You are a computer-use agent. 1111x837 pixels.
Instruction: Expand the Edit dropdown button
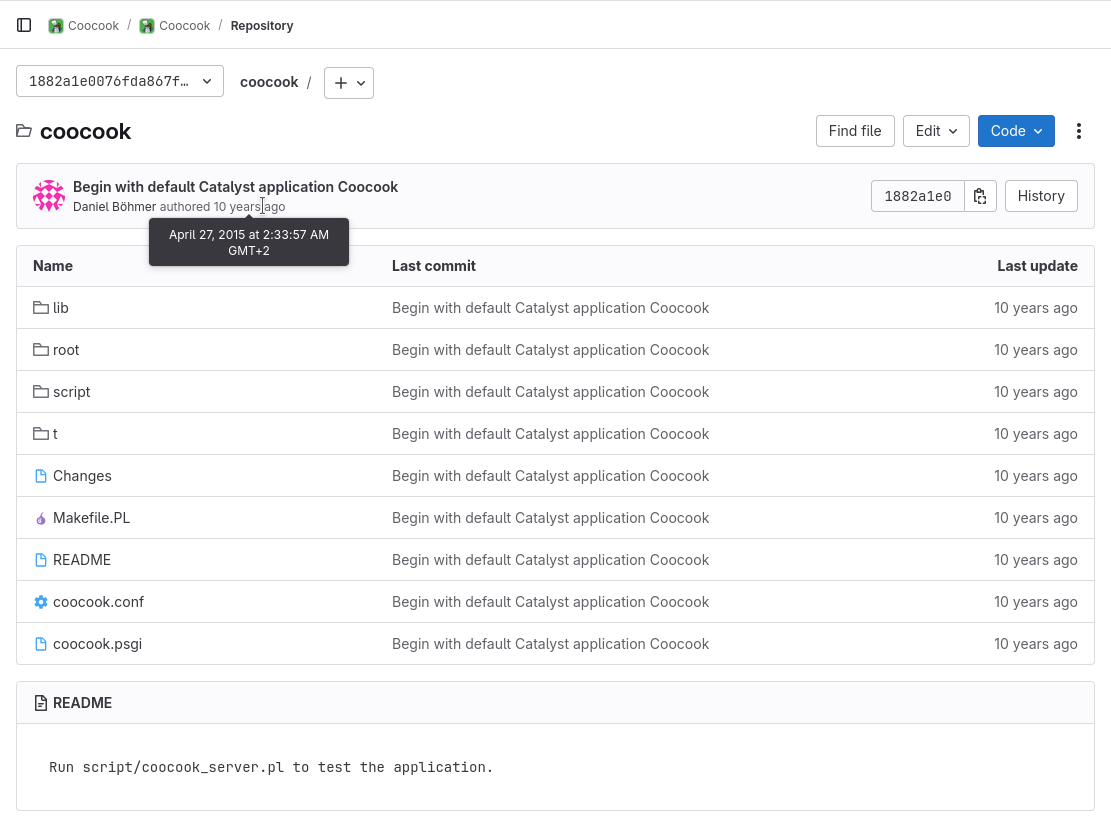click(936, 131)
